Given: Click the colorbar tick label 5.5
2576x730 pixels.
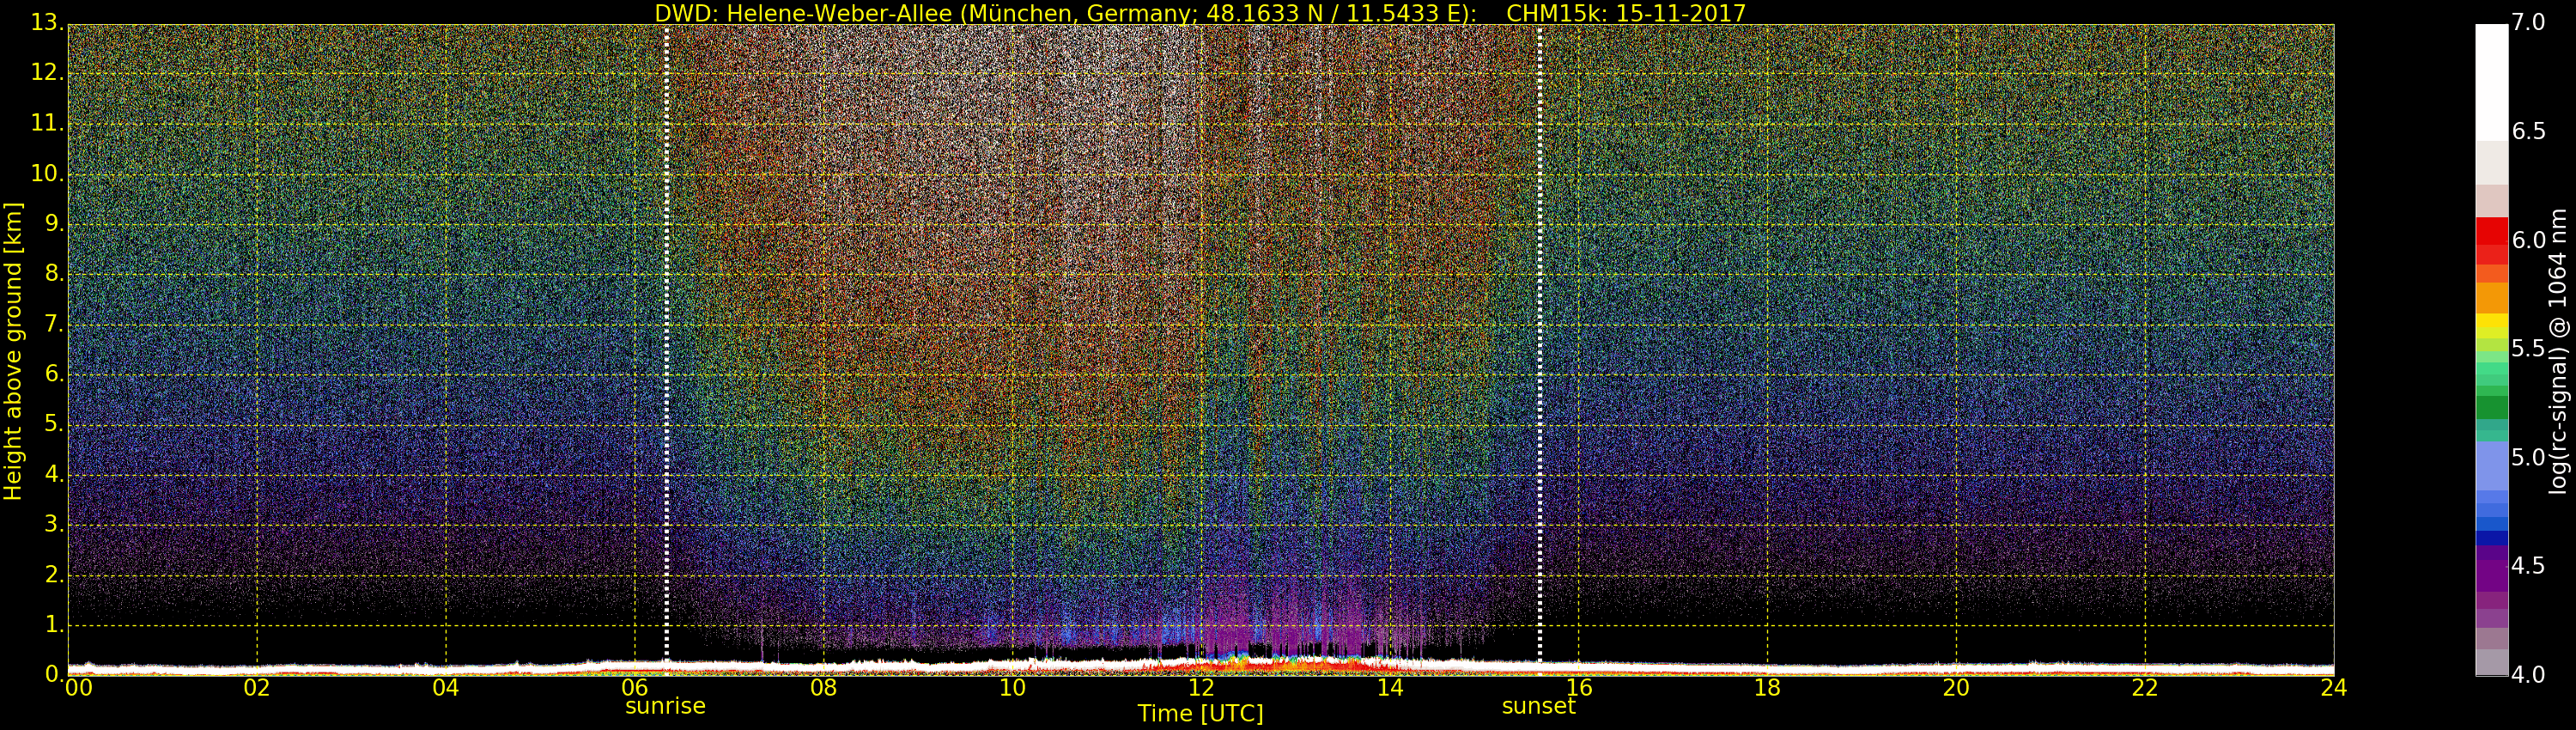Looking at the screenshot, I should pos(2529,348).
